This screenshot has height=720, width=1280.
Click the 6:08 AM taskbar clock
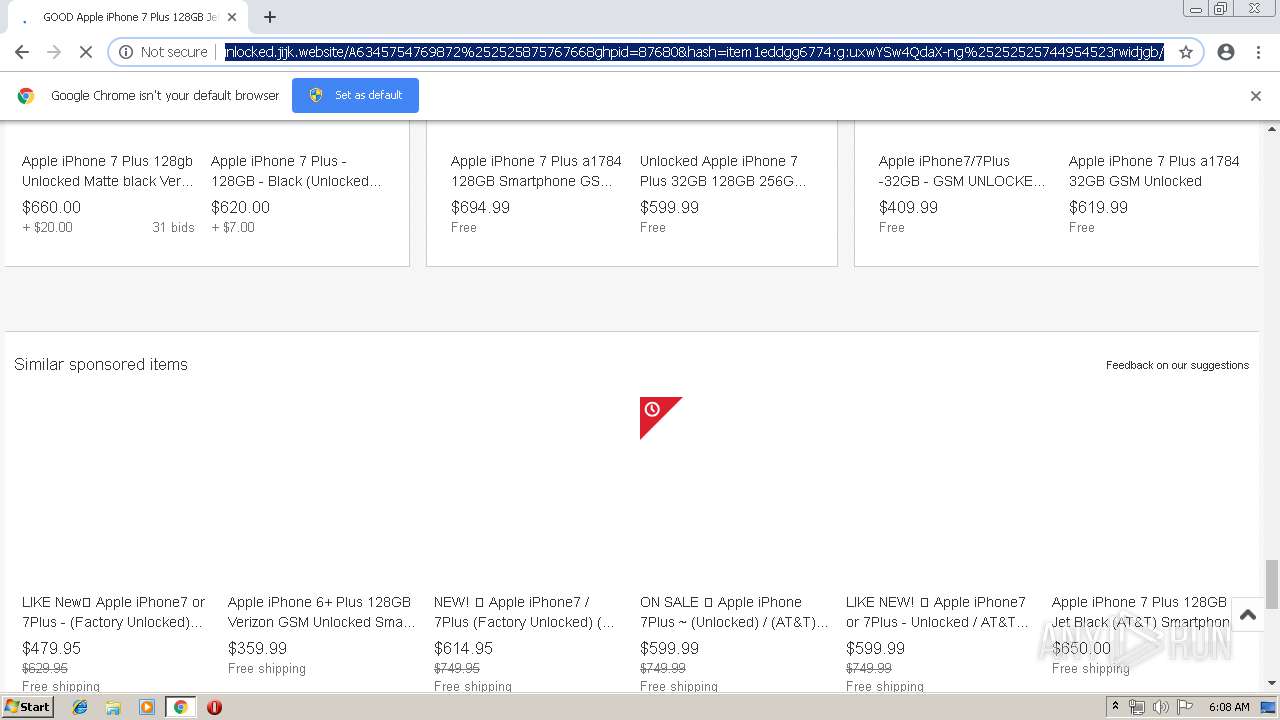[x=1229, y=707]
